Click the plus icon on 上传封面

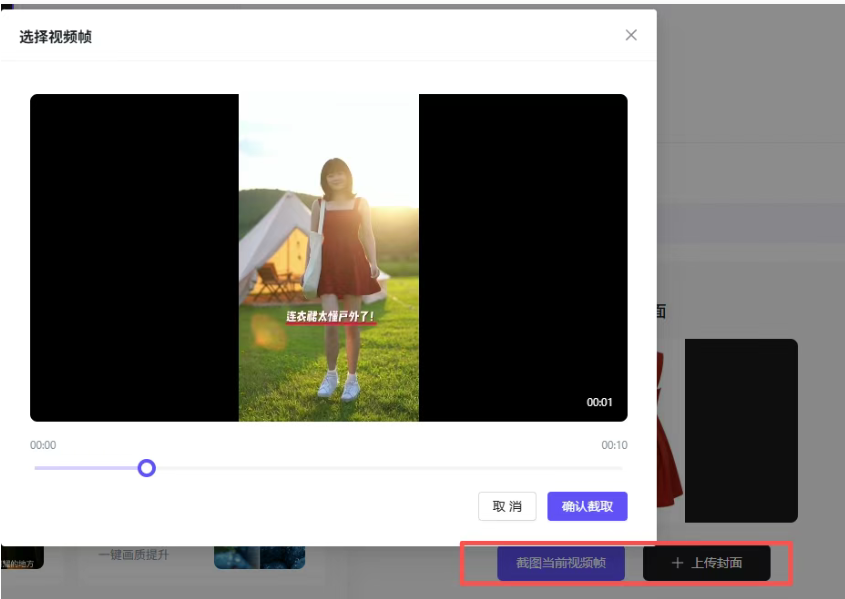click(x=677, y=563)
